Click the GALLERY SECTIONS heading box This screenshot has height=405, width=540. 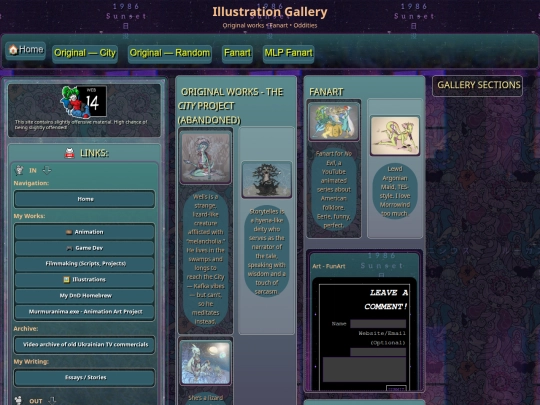click(x=478, y=86)
